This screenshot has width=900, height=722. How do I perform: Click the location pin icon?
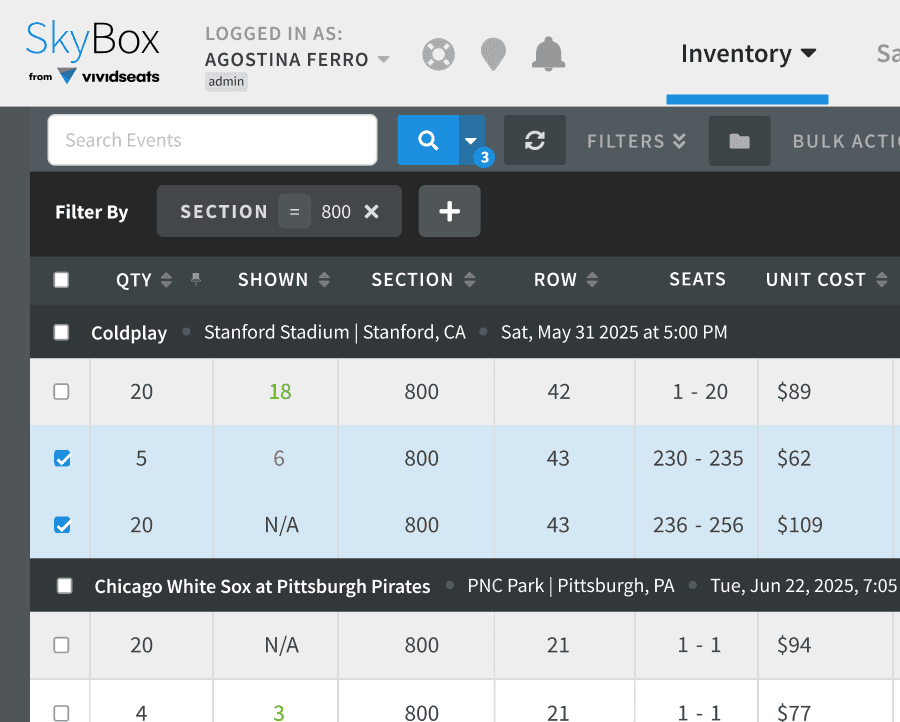[493, 55]
